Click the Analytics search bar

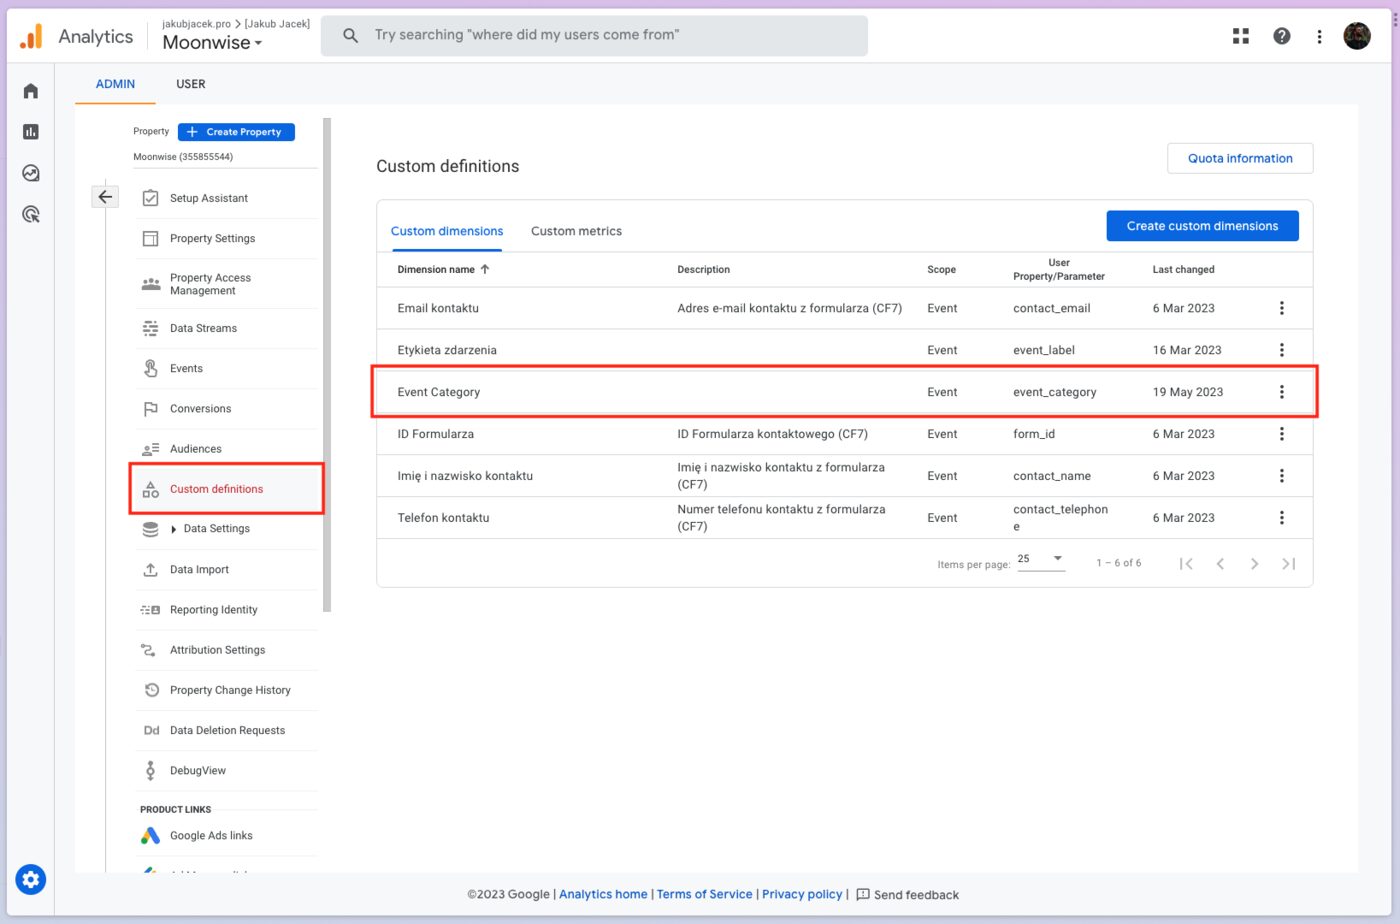coord(594,35)
